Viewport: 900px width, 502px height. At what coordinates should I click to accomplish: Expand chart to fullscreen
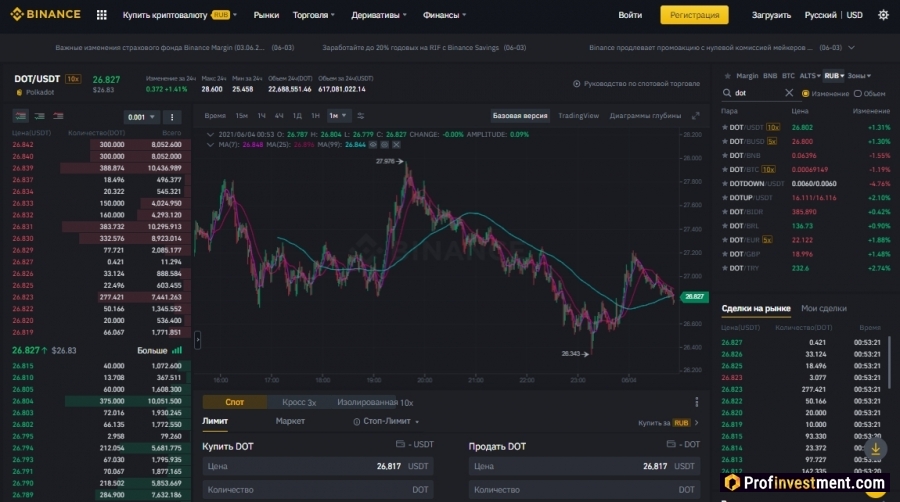coord(696,116)
